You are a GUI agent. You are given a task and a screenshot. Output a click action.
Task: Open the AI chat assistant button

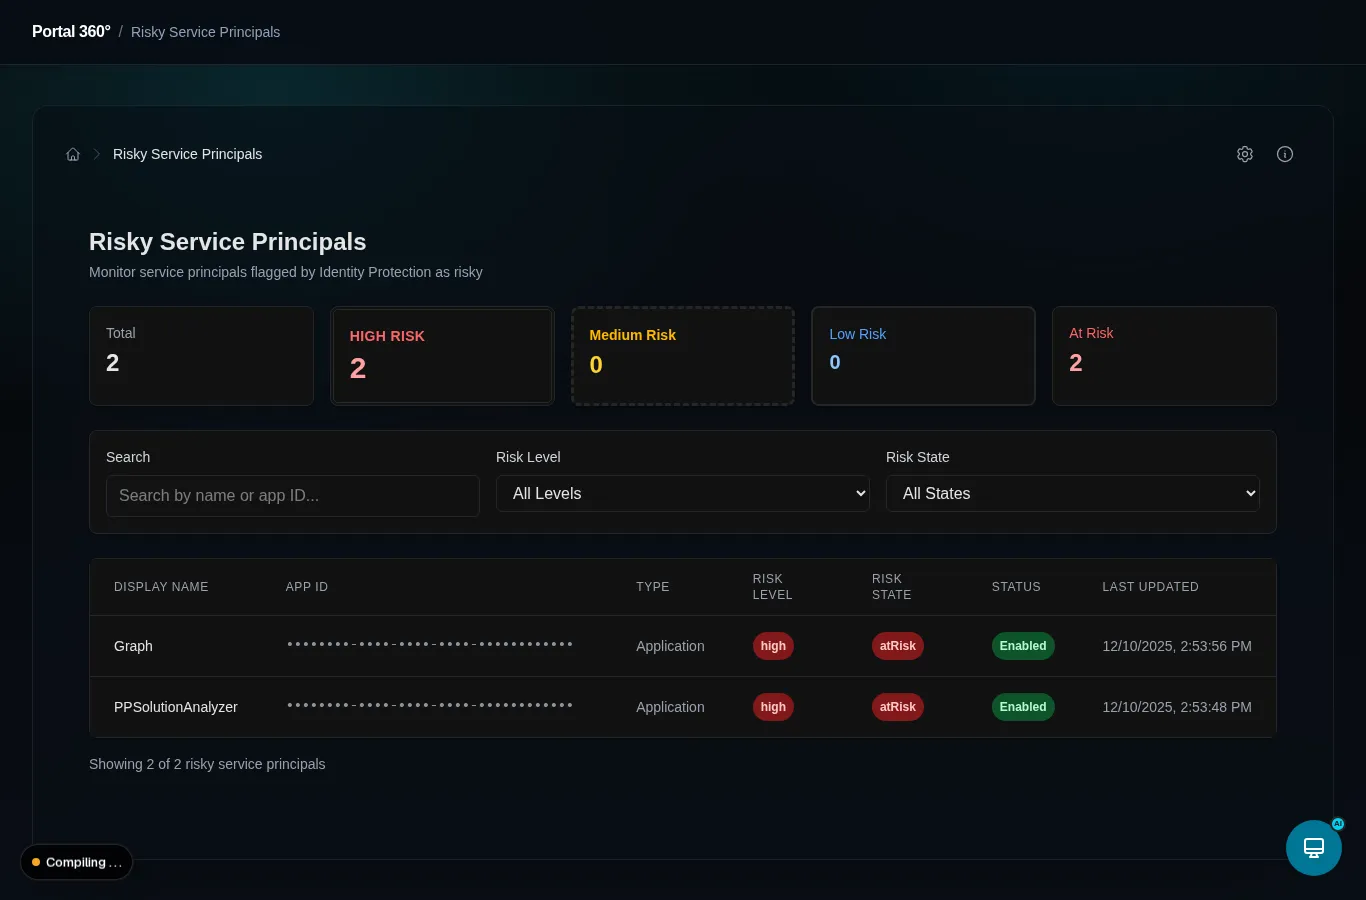(x=1314, y=848)
